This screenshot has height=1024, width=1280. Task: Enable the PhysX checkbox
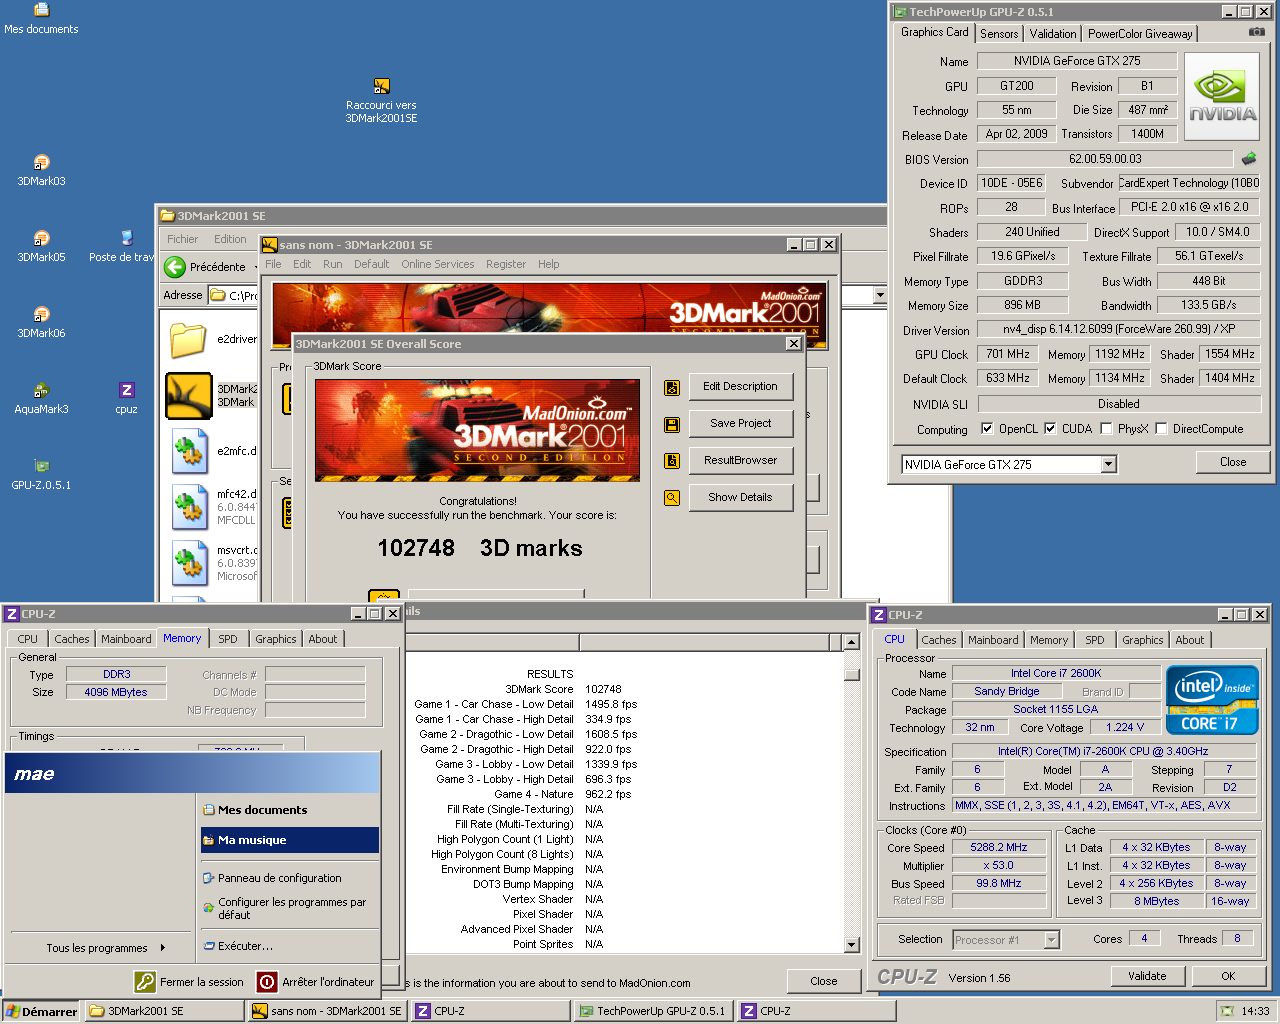click(x=1106, y=429)
